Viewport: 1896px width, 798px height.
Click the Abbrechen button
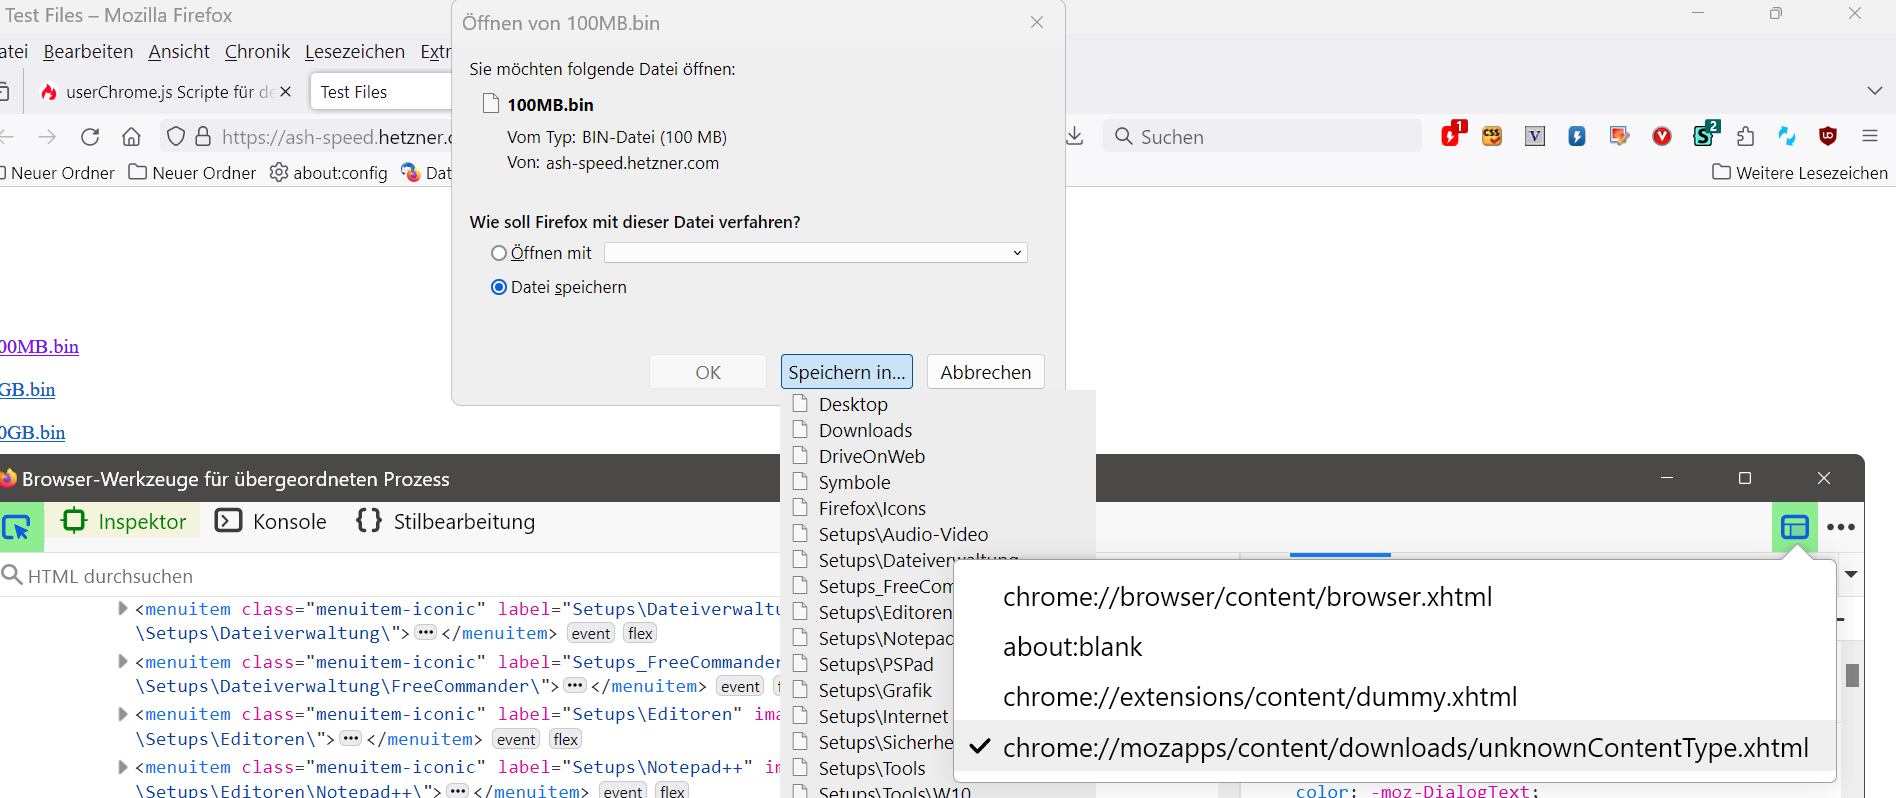[985, 372]
